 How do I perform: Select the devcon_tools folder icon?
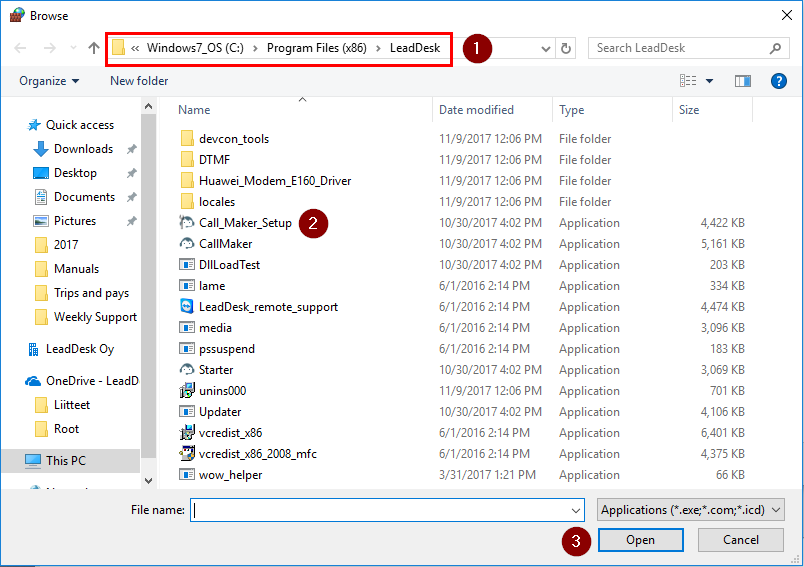click(187, 139)
